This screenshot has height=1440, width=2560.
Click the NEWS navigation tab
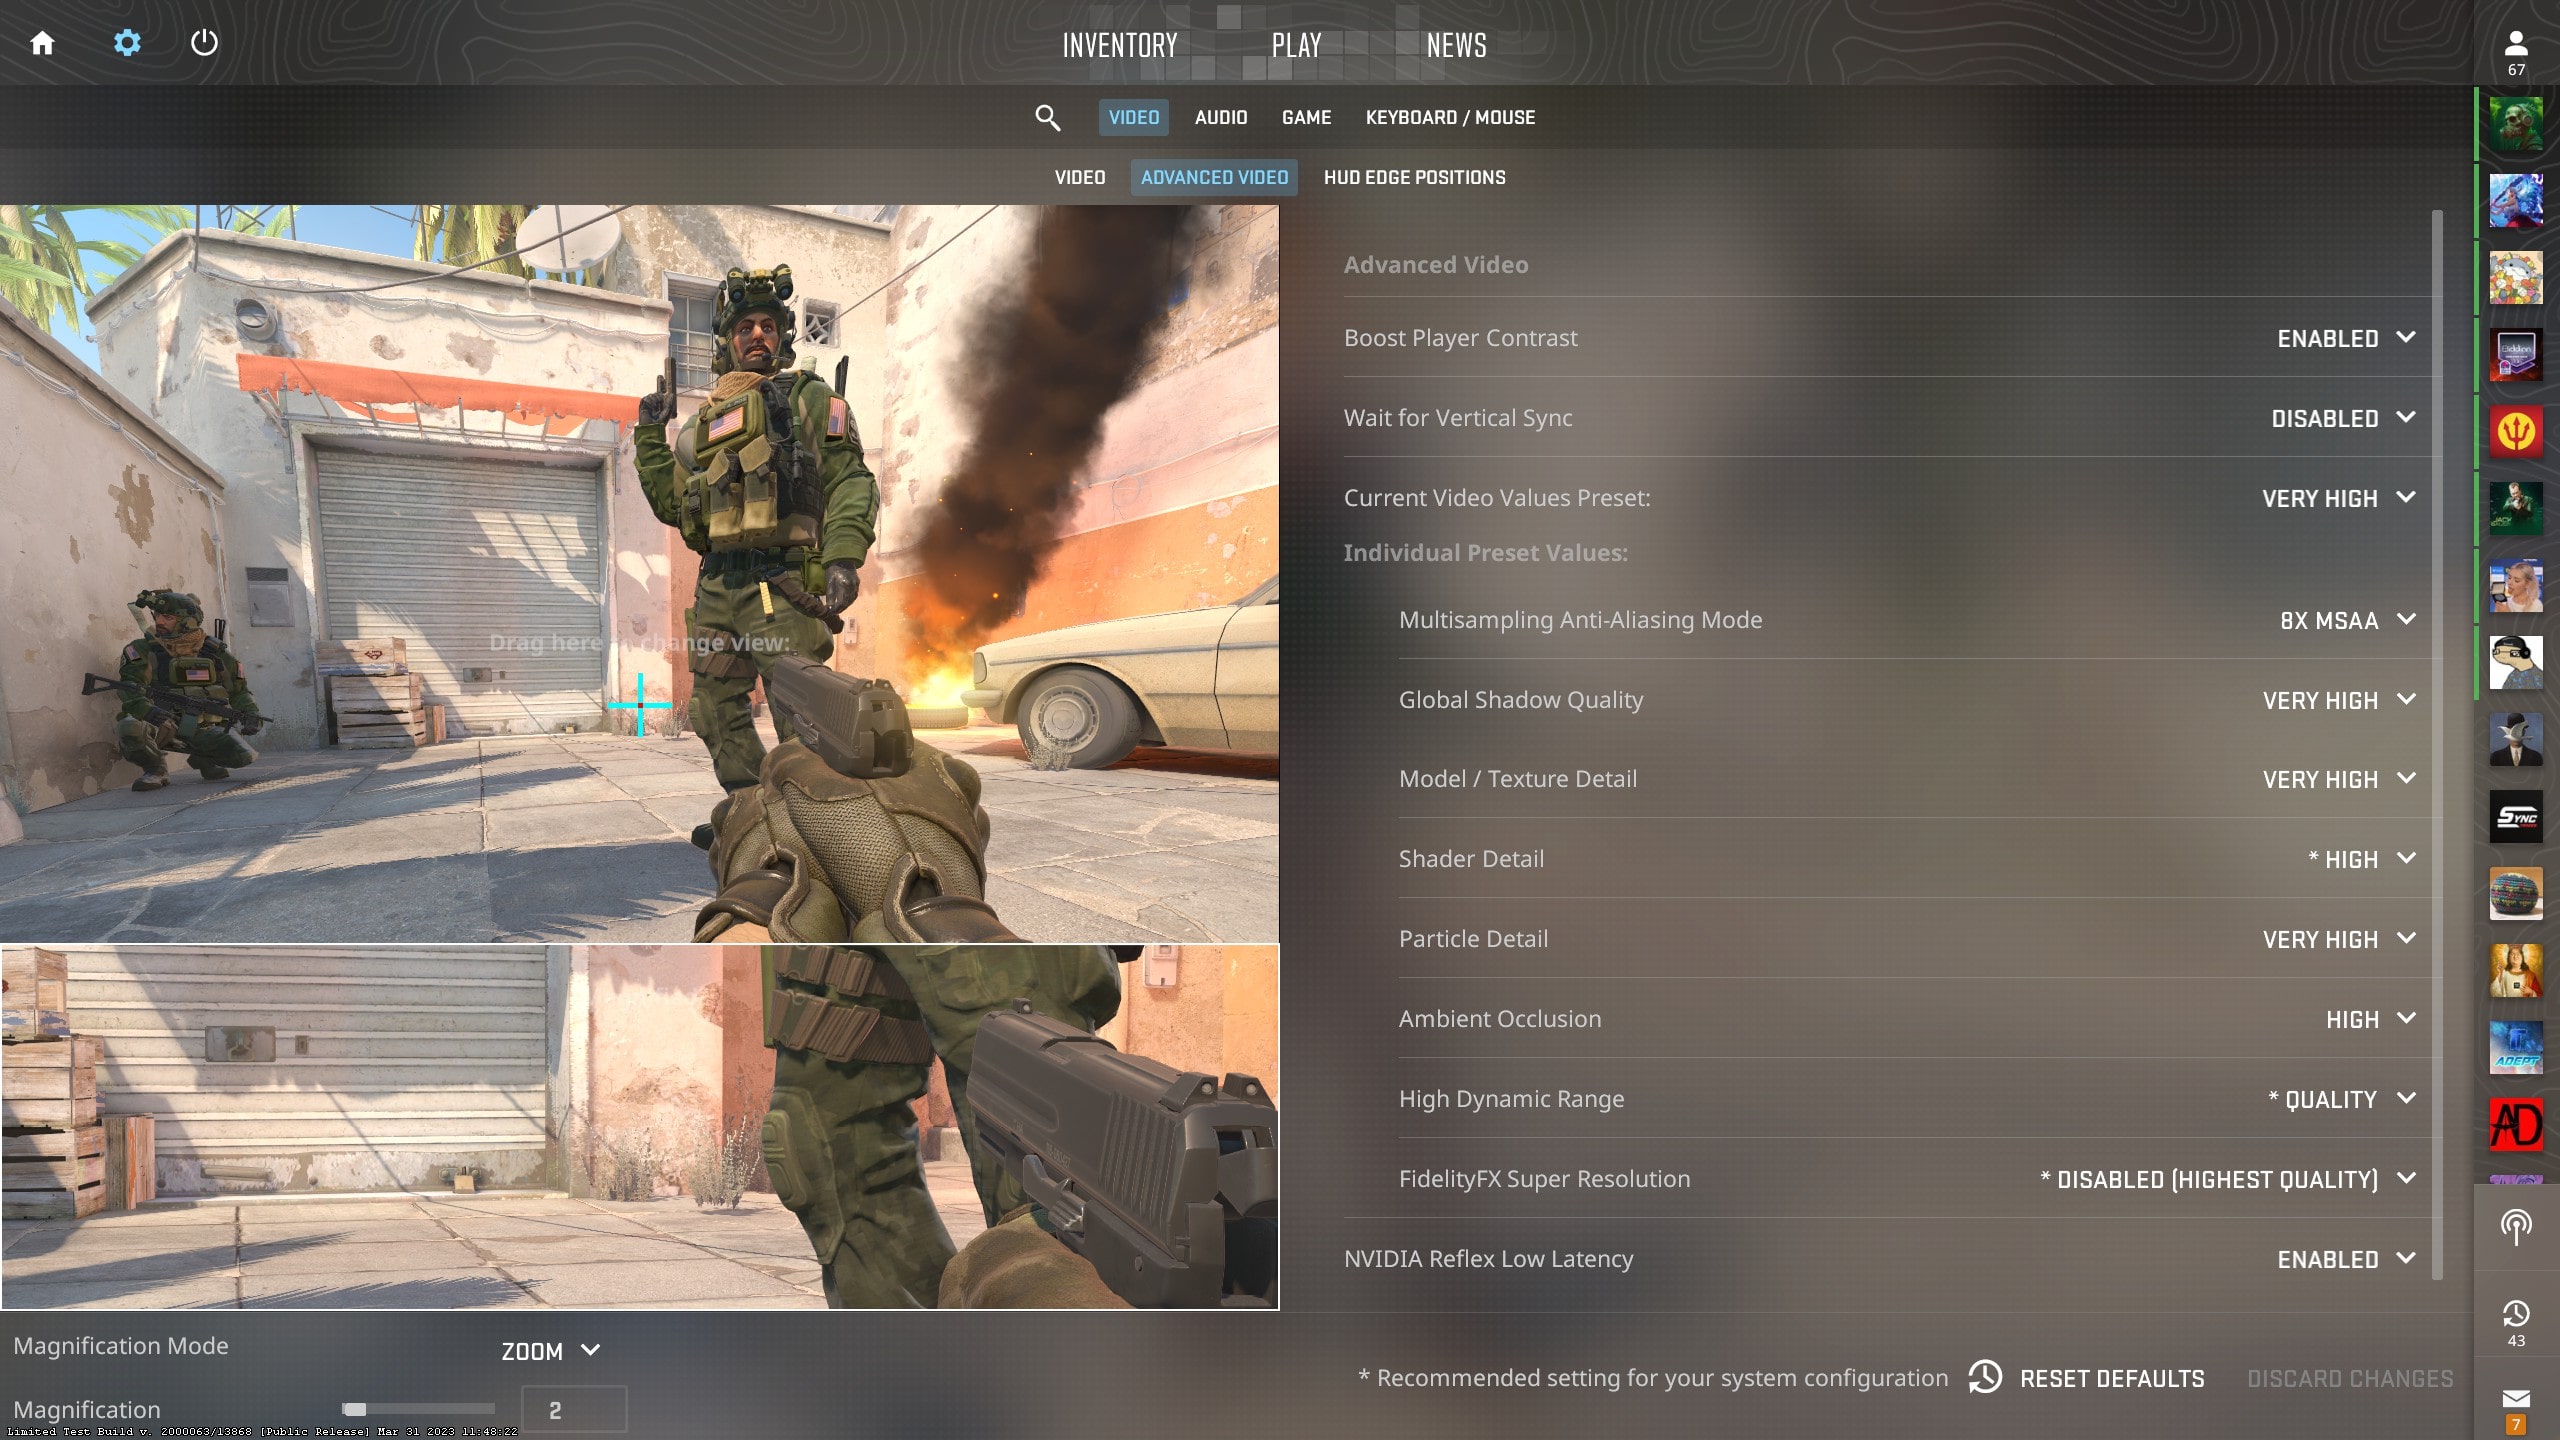click(1454, 46)
